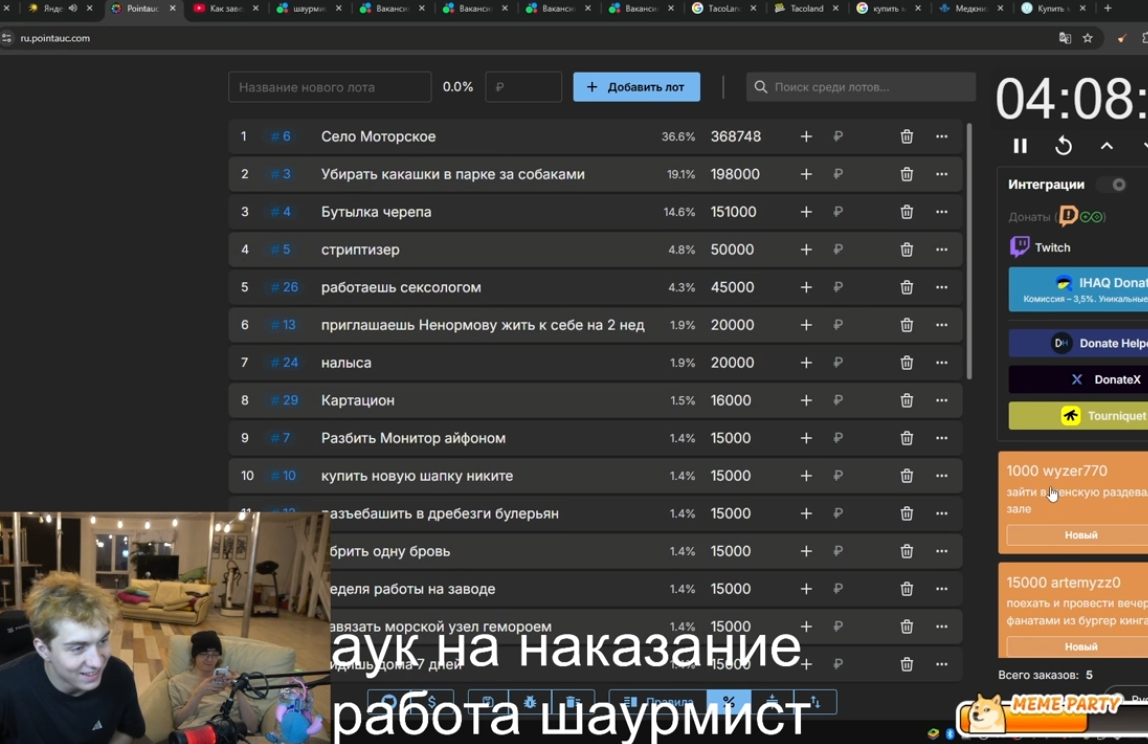Pause the auction timer

[x=1020, y=146]
